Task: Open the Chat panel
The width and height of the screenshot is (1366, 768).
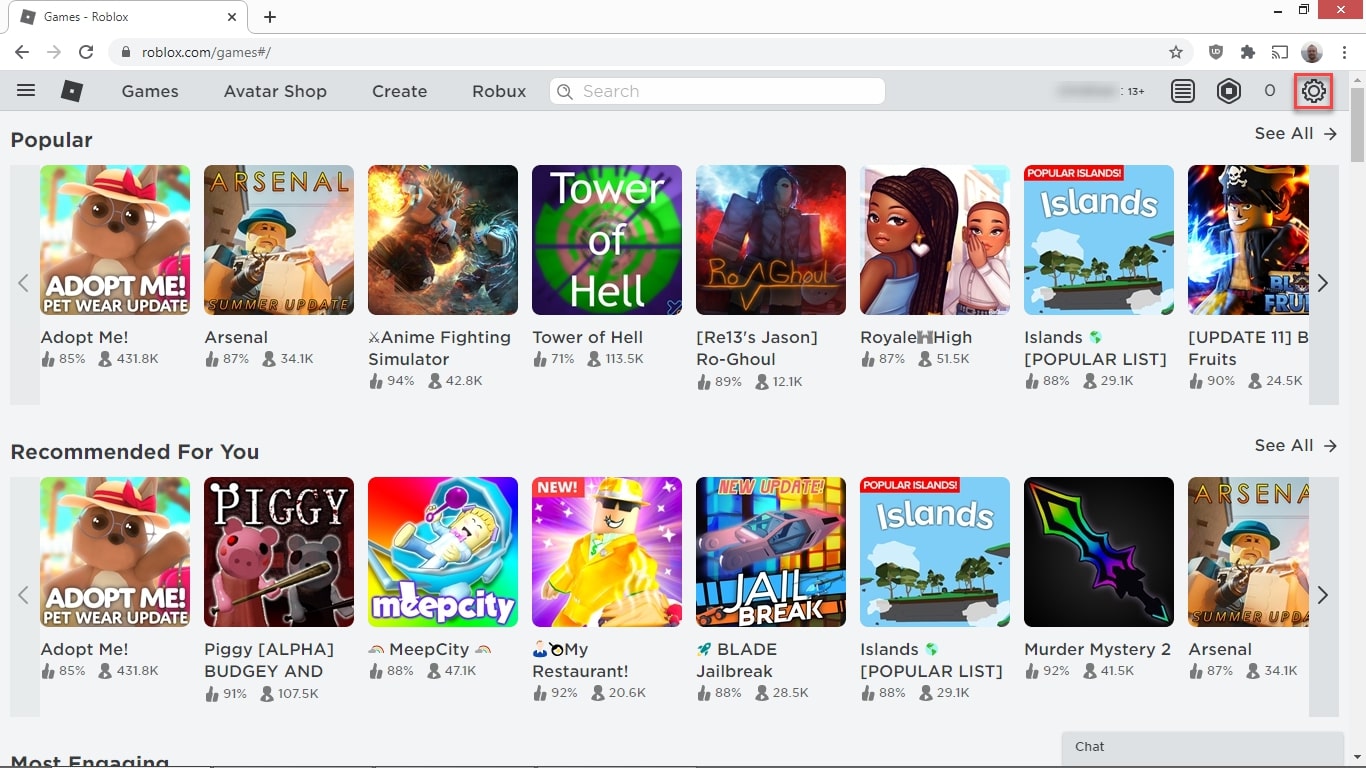Action: [x=1203, y=747]
